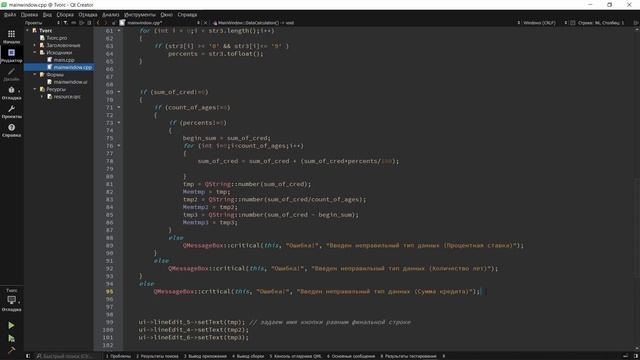Screen dimensions: 640x360
Task: Go forward with the right arrow in editor toolbar
Action: point(105,23)
